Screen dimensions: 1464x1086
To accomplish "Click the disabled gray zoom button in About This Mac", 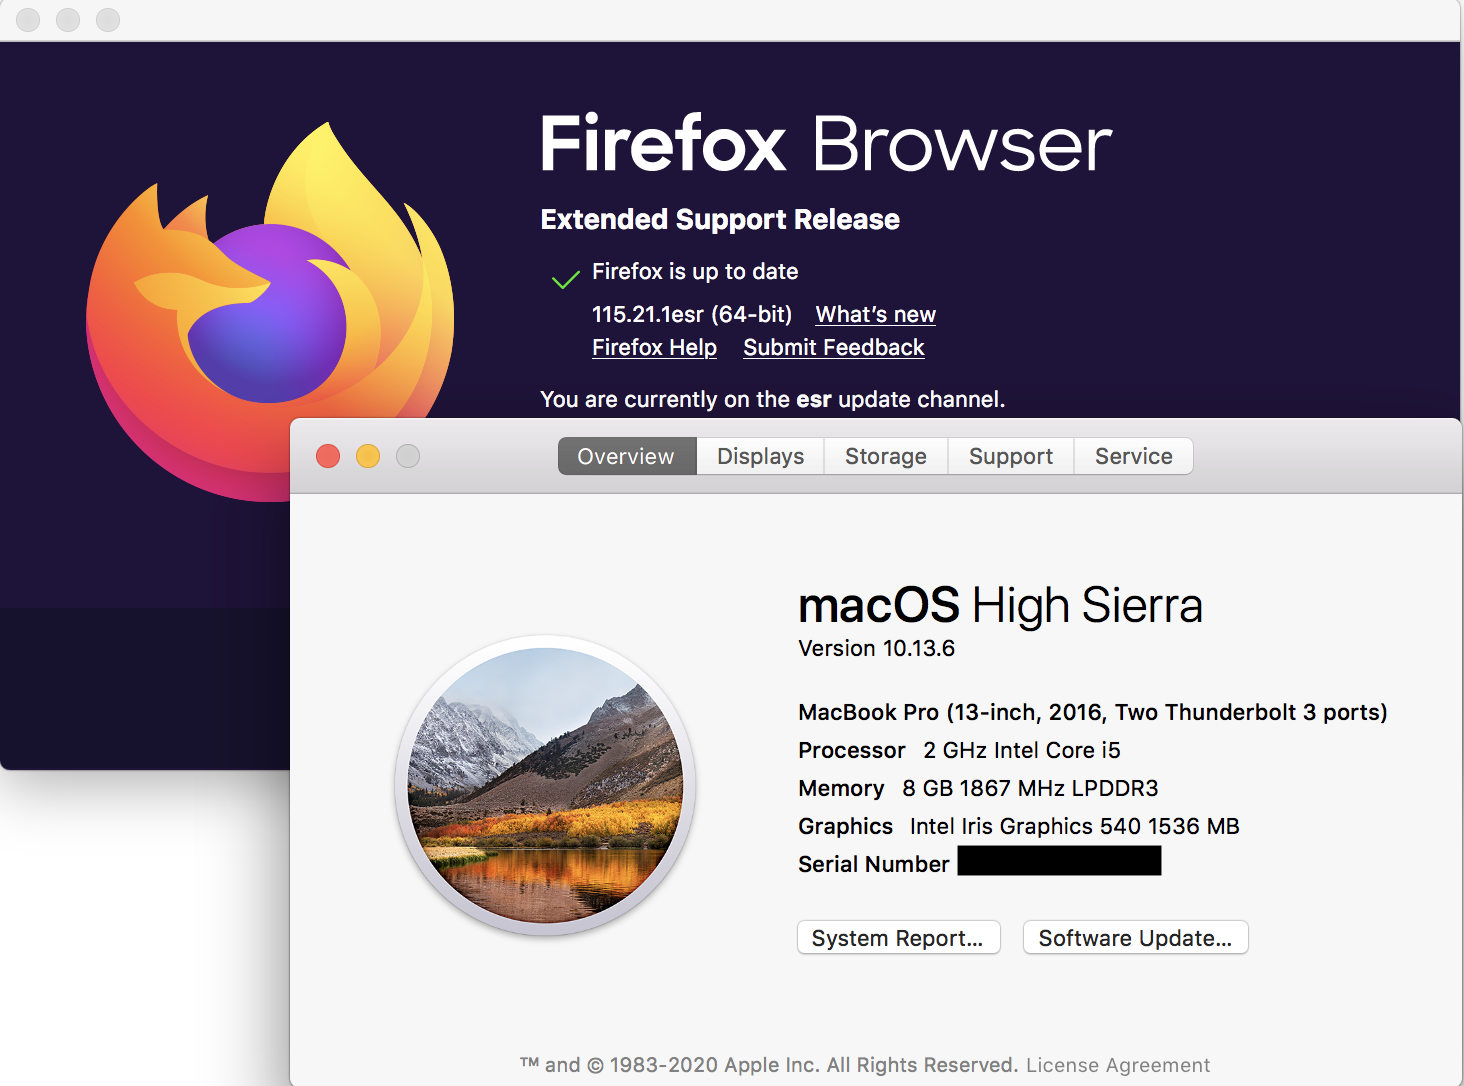I will coord(408,456).
